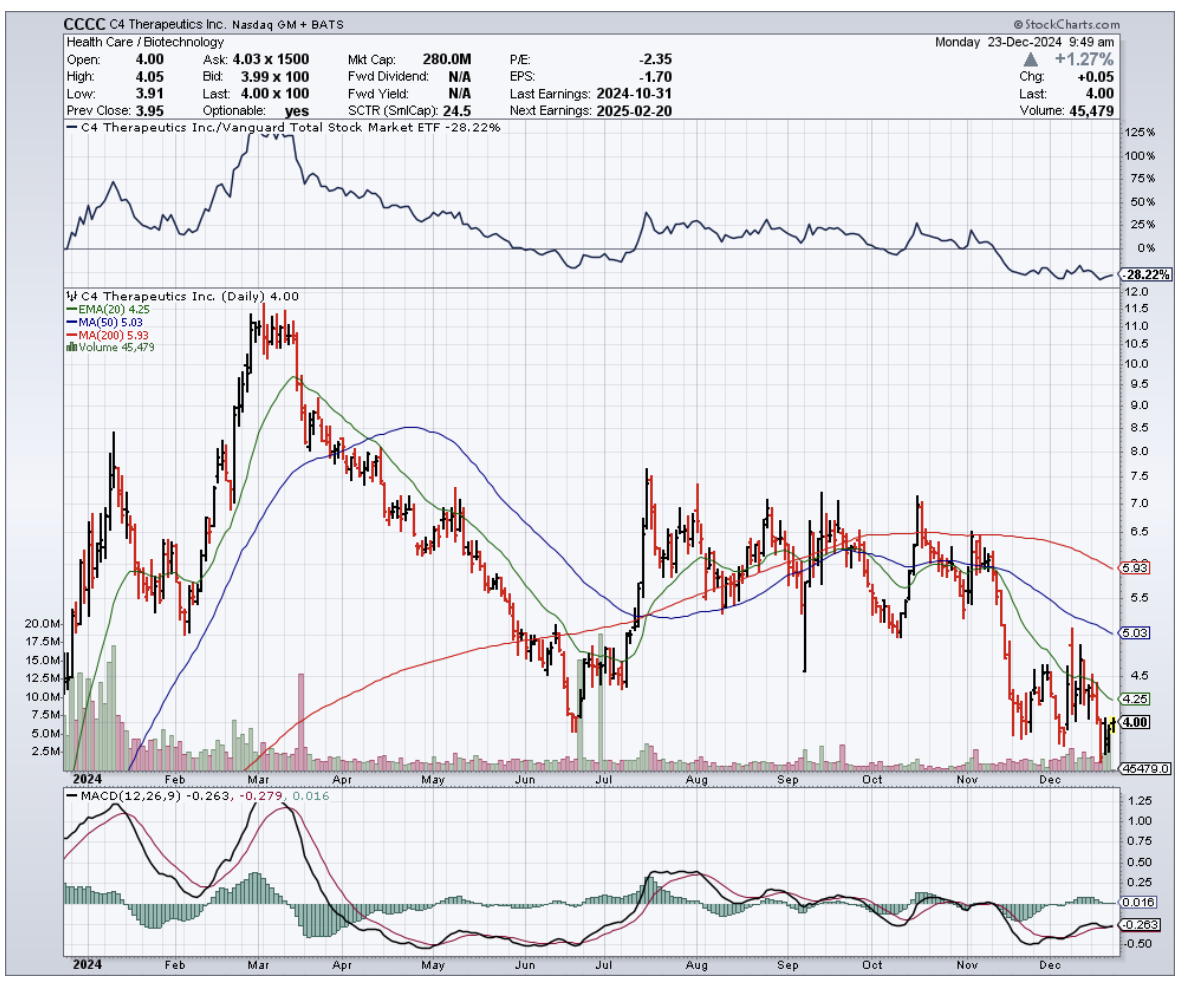Click the 5.03 MA(50) price axis tag
Screen dimensions: 1182x982
click(1136, 633)
